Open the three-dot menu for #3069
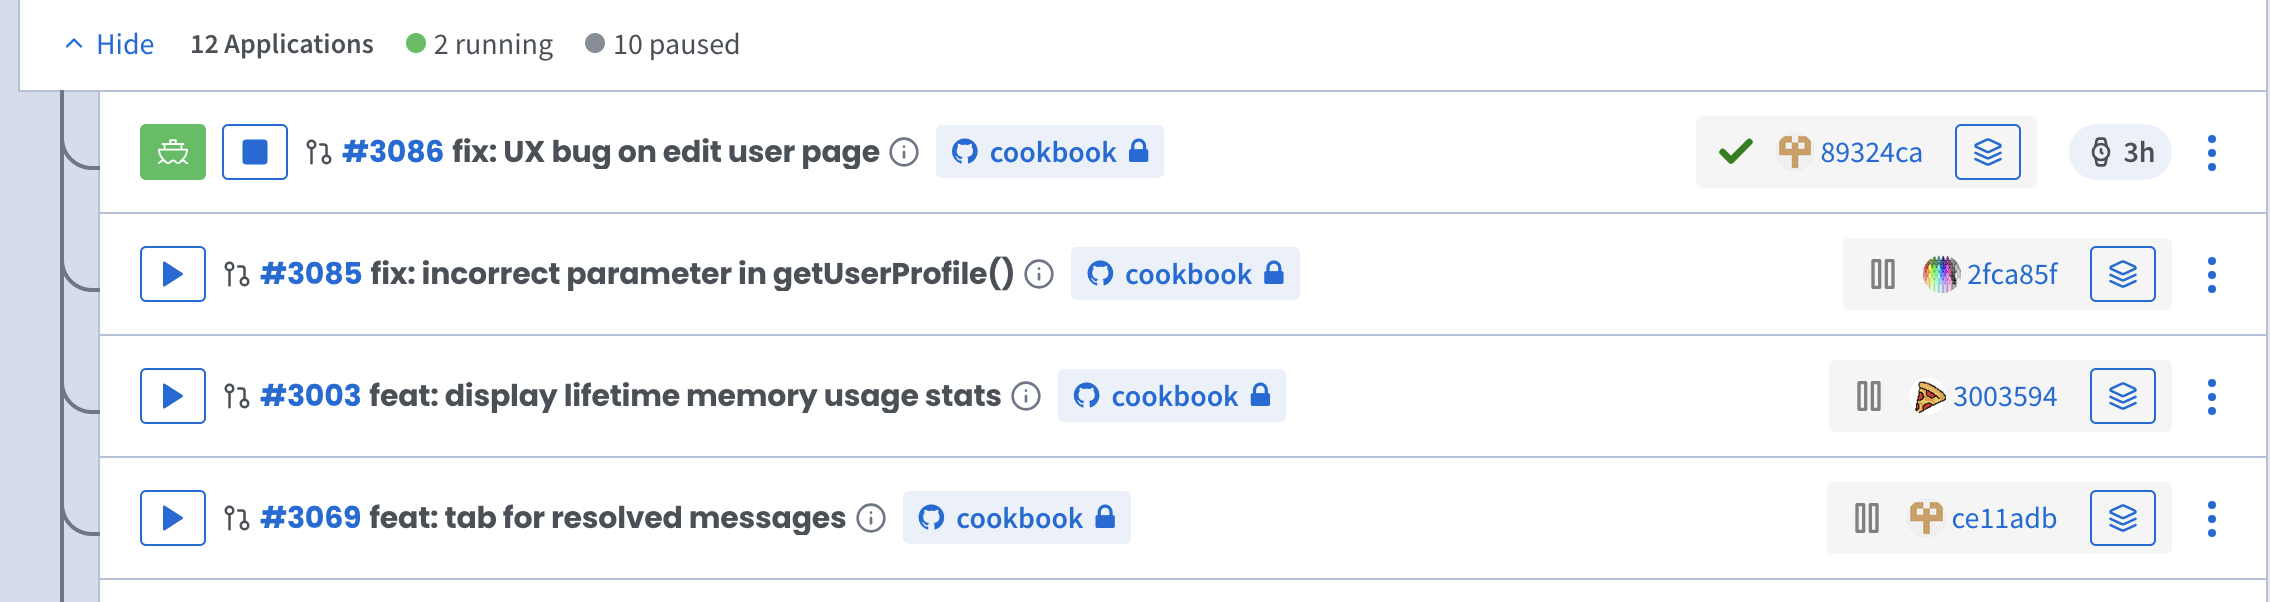 pos(2212,519)
